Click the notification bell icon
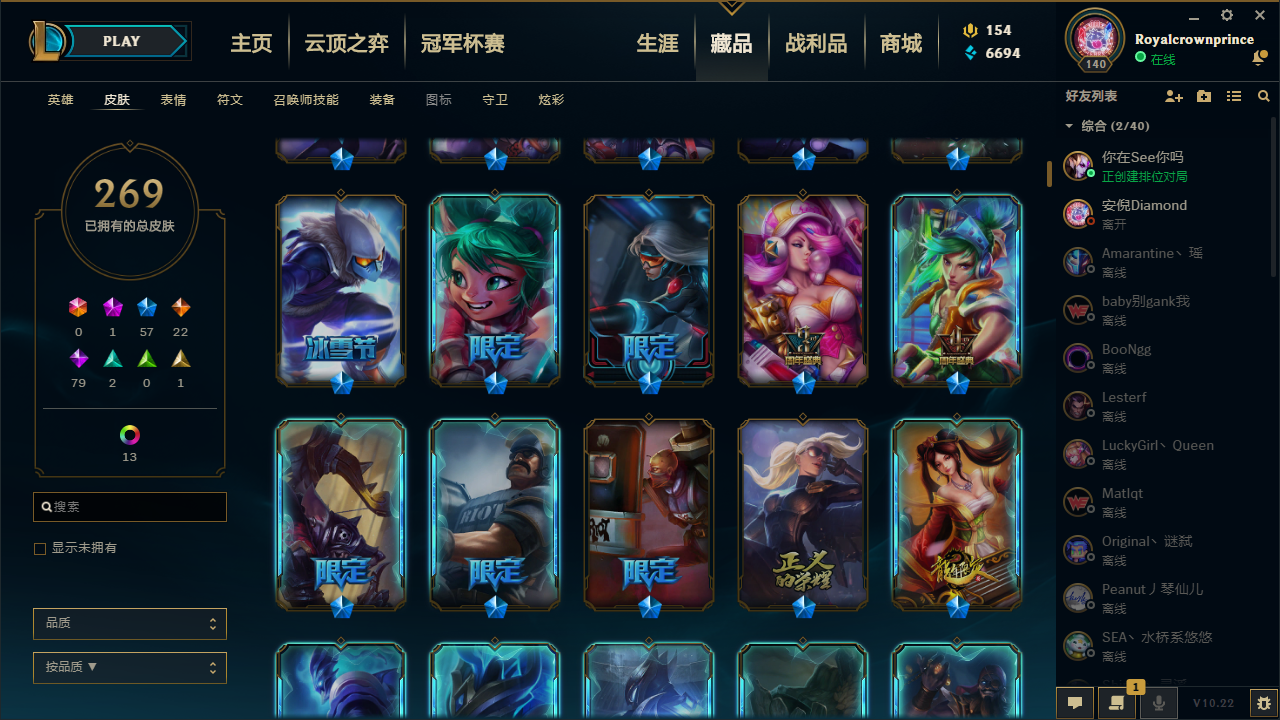Screen dimensions: 1280x720 click(x=1259, y=59)
